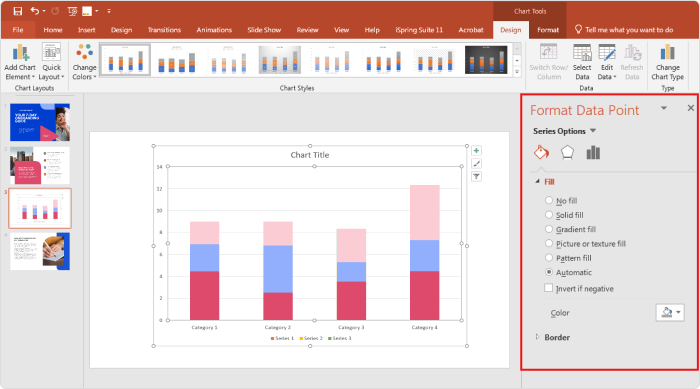Click Start From Beginning slideshow icon
The height and width of the screenshot is (389, 700).
point(72,11)
